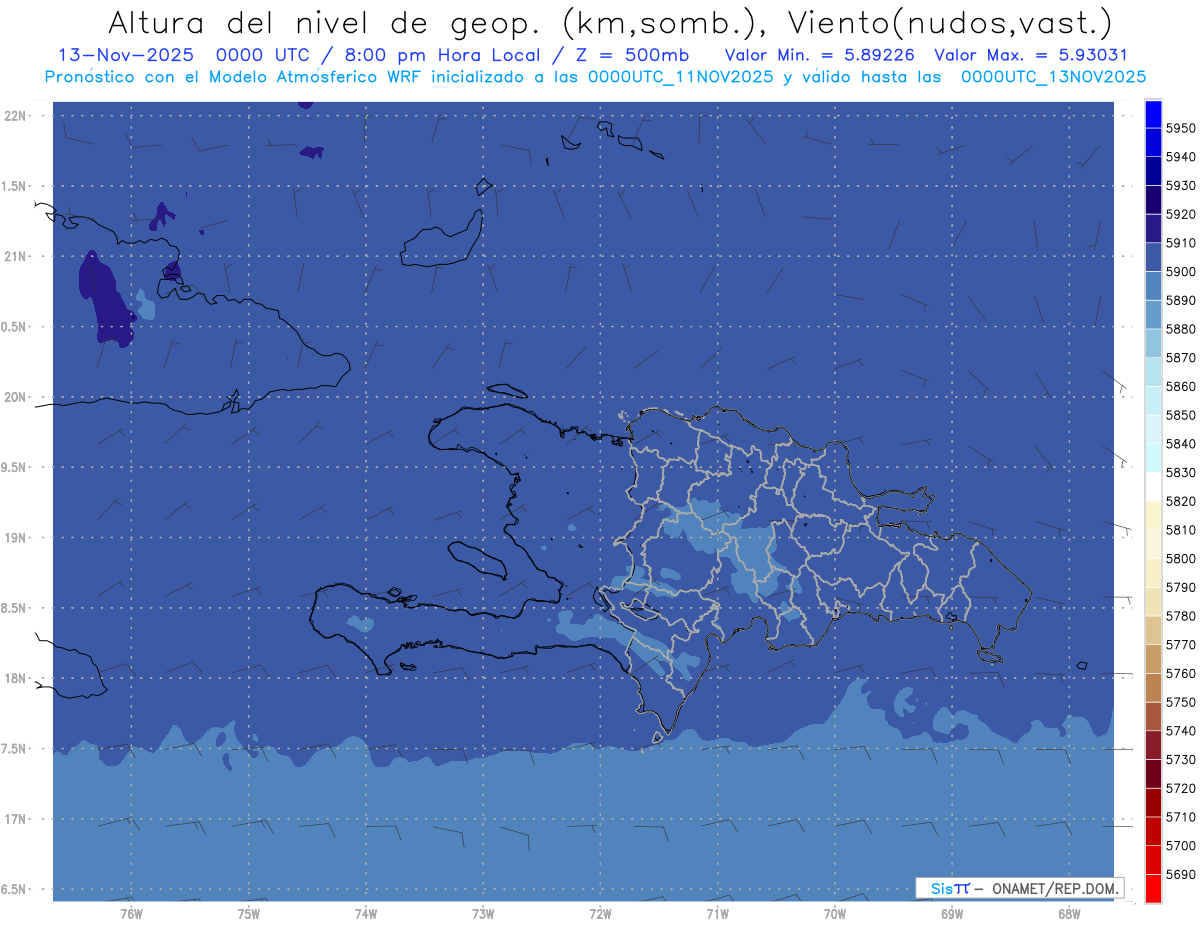Click the 76W longitude axis label
The width and height of the screenshot is (1200, 927).
pyautogui.click(x=131, y=913)
